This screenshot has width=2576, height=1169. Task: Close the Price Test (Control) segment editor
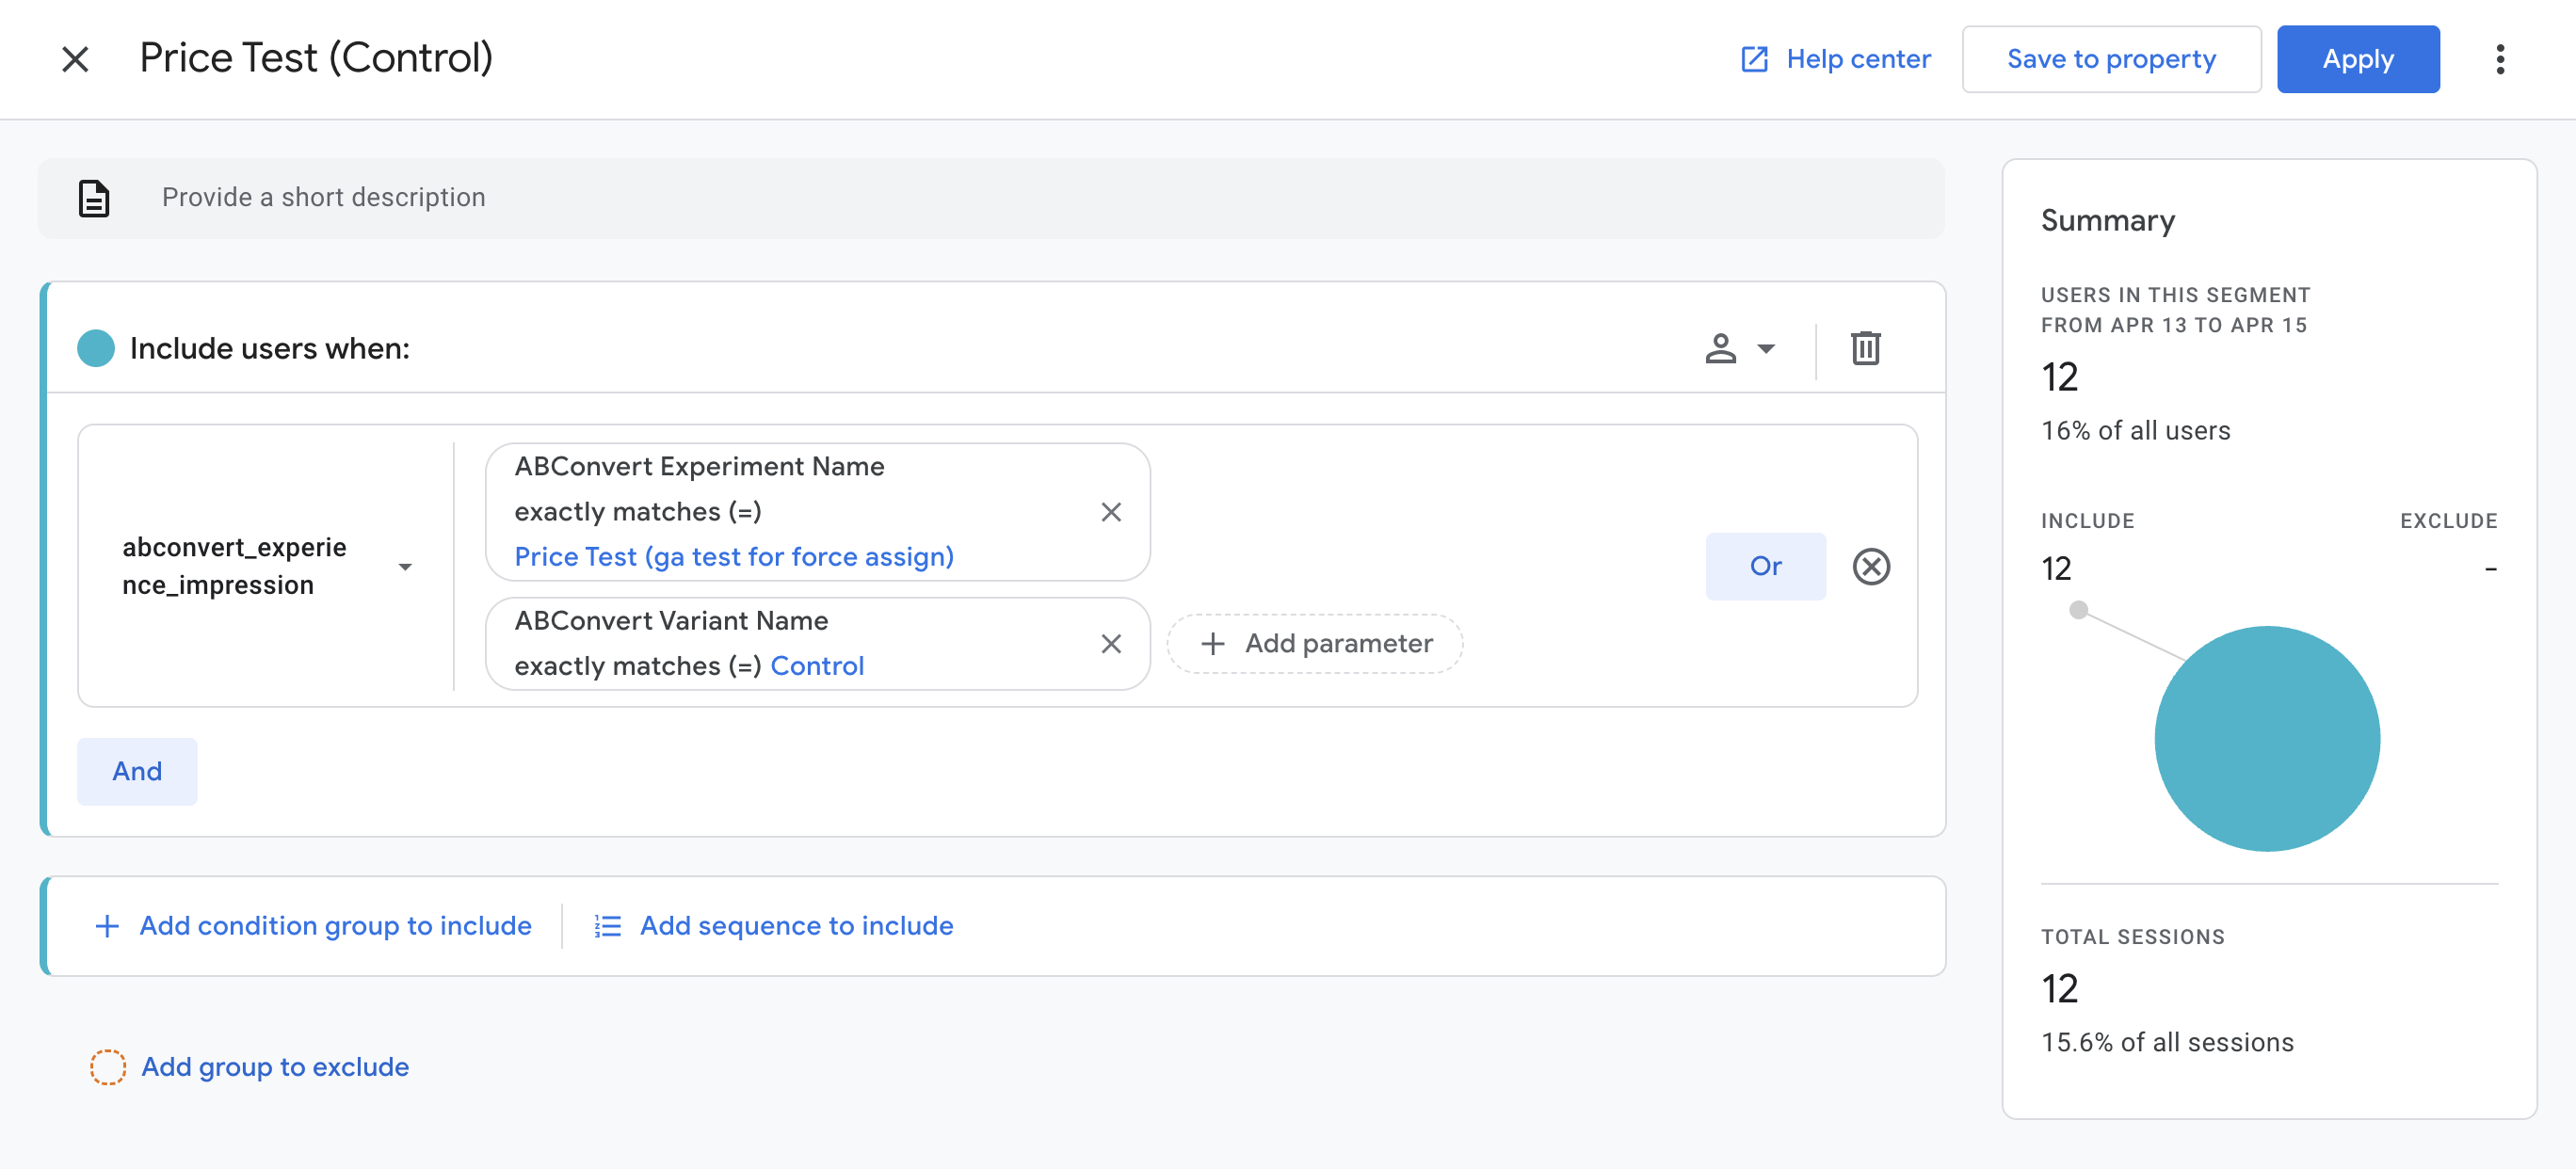coord(75,59)
